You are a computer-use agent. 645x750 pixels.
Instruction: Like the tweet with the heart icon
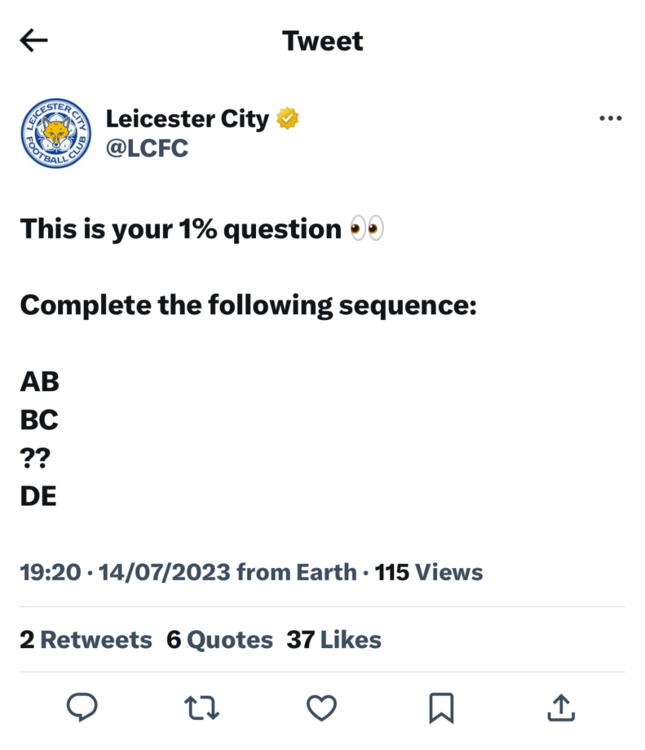(322, 708)
